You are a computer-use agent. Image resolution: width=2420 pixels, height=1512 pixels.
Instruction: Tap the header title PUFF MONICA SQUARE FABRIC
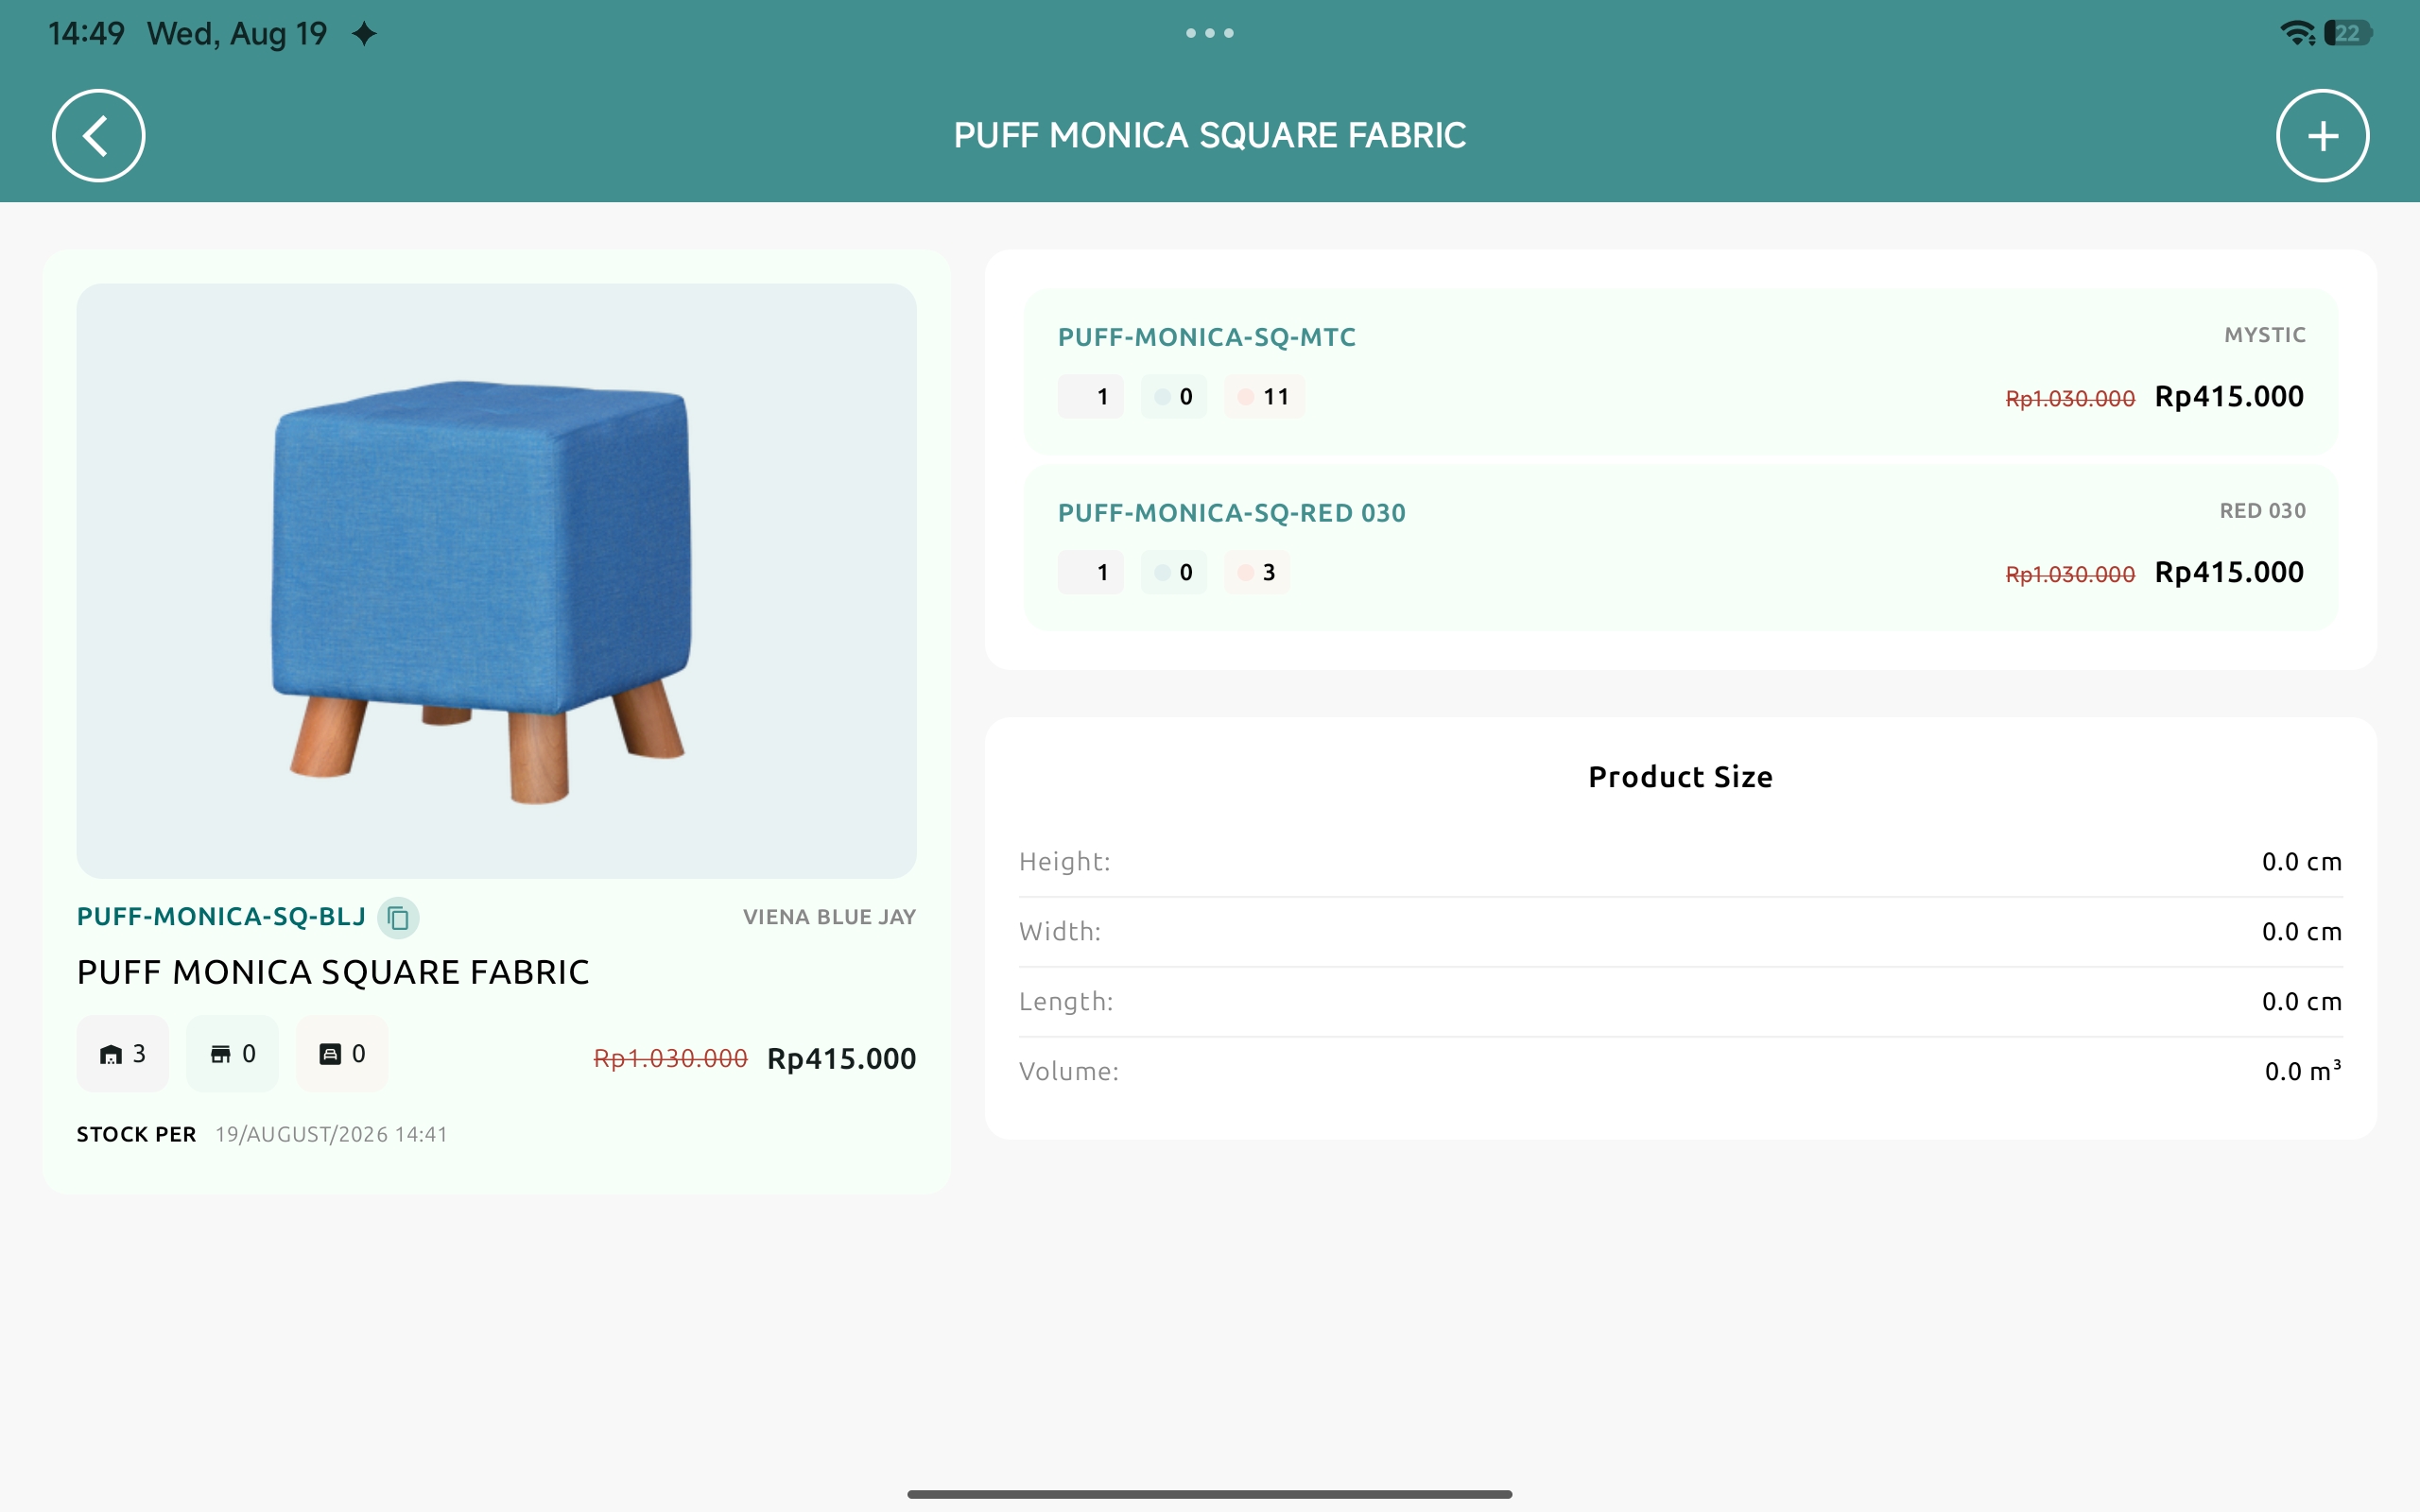[x=1209, y=135]
